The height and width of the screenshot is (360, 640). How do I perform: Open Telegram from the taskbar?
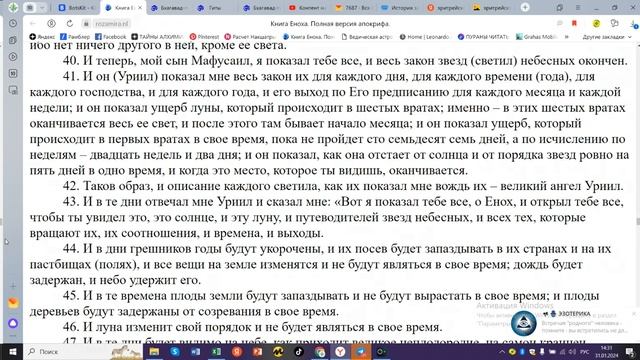(361, 351)
